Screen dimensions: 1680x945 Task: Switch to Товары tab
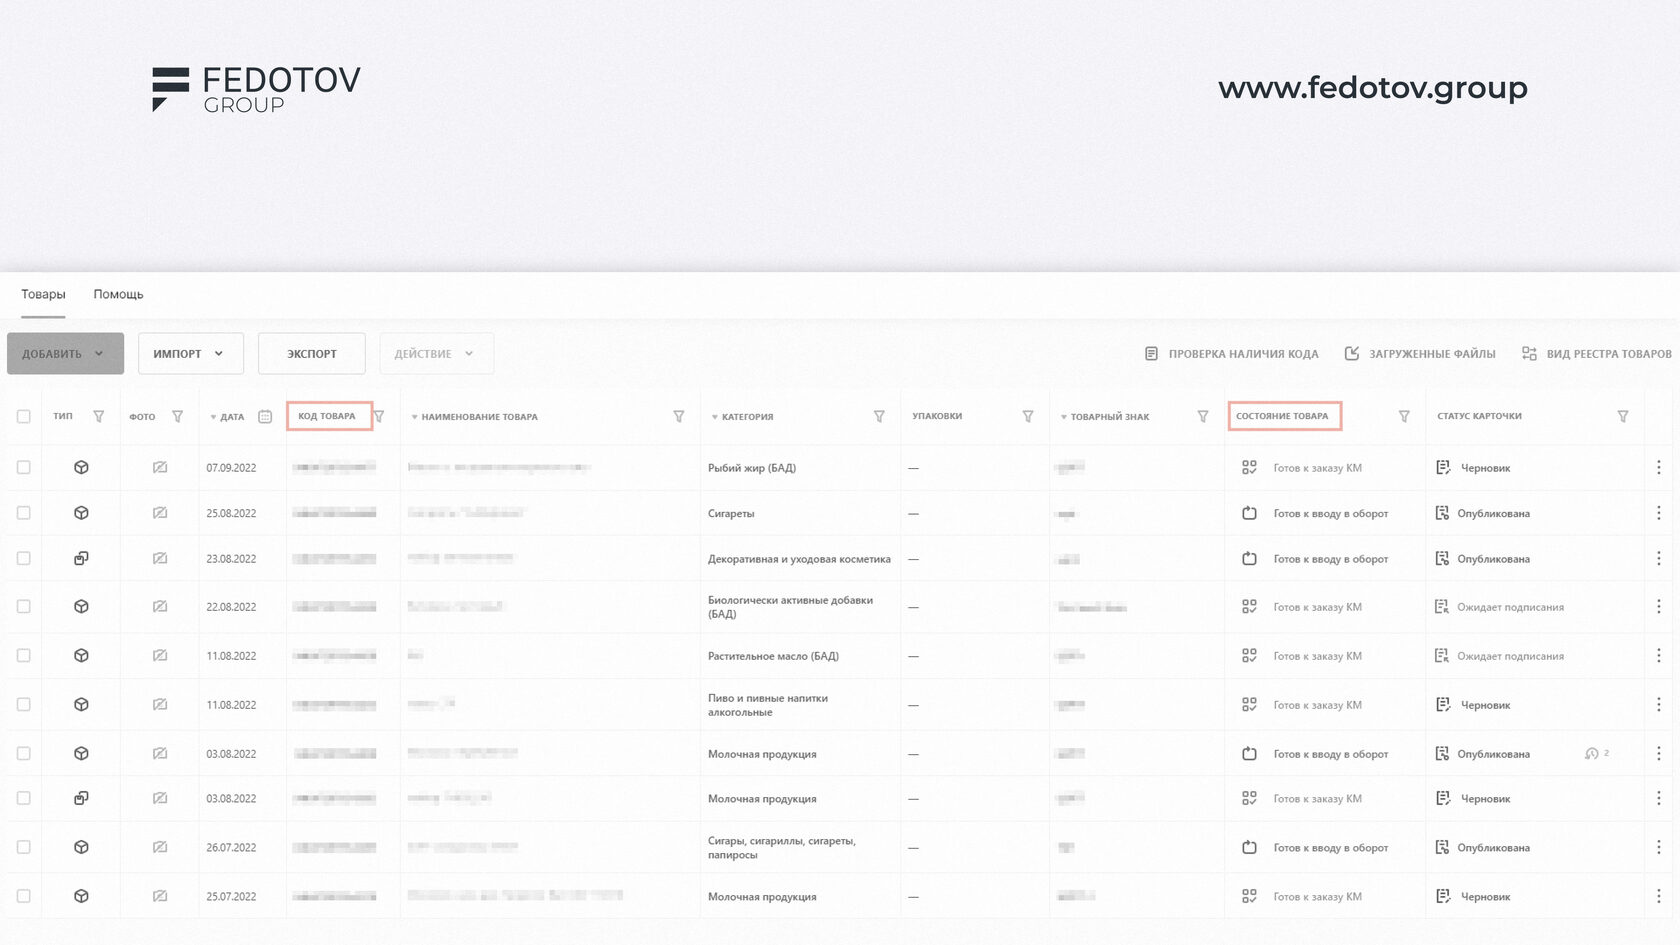point(43,294)
